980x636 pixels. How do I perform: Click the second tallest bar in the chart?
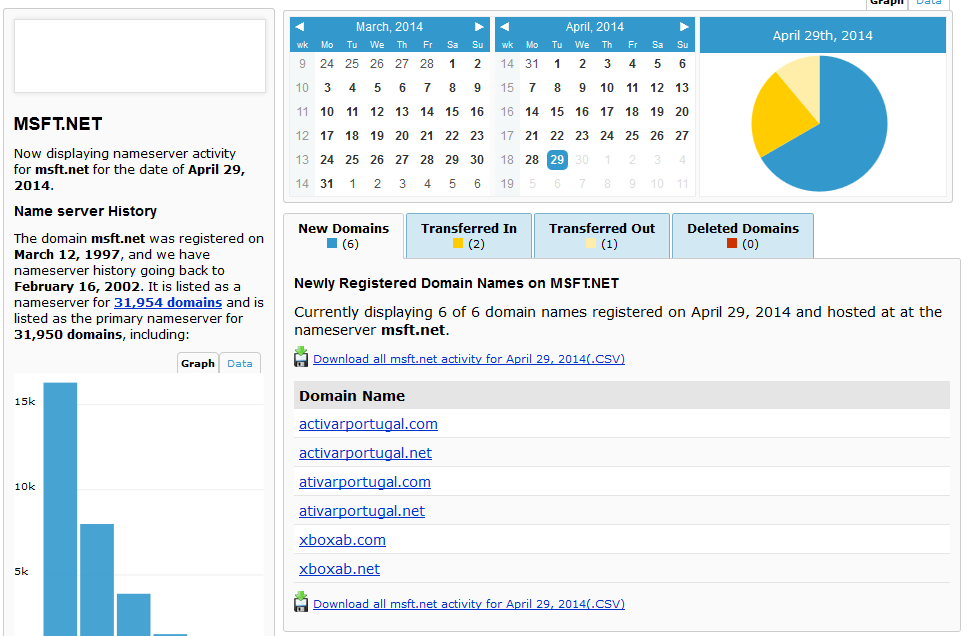click(x=97, y=580)
